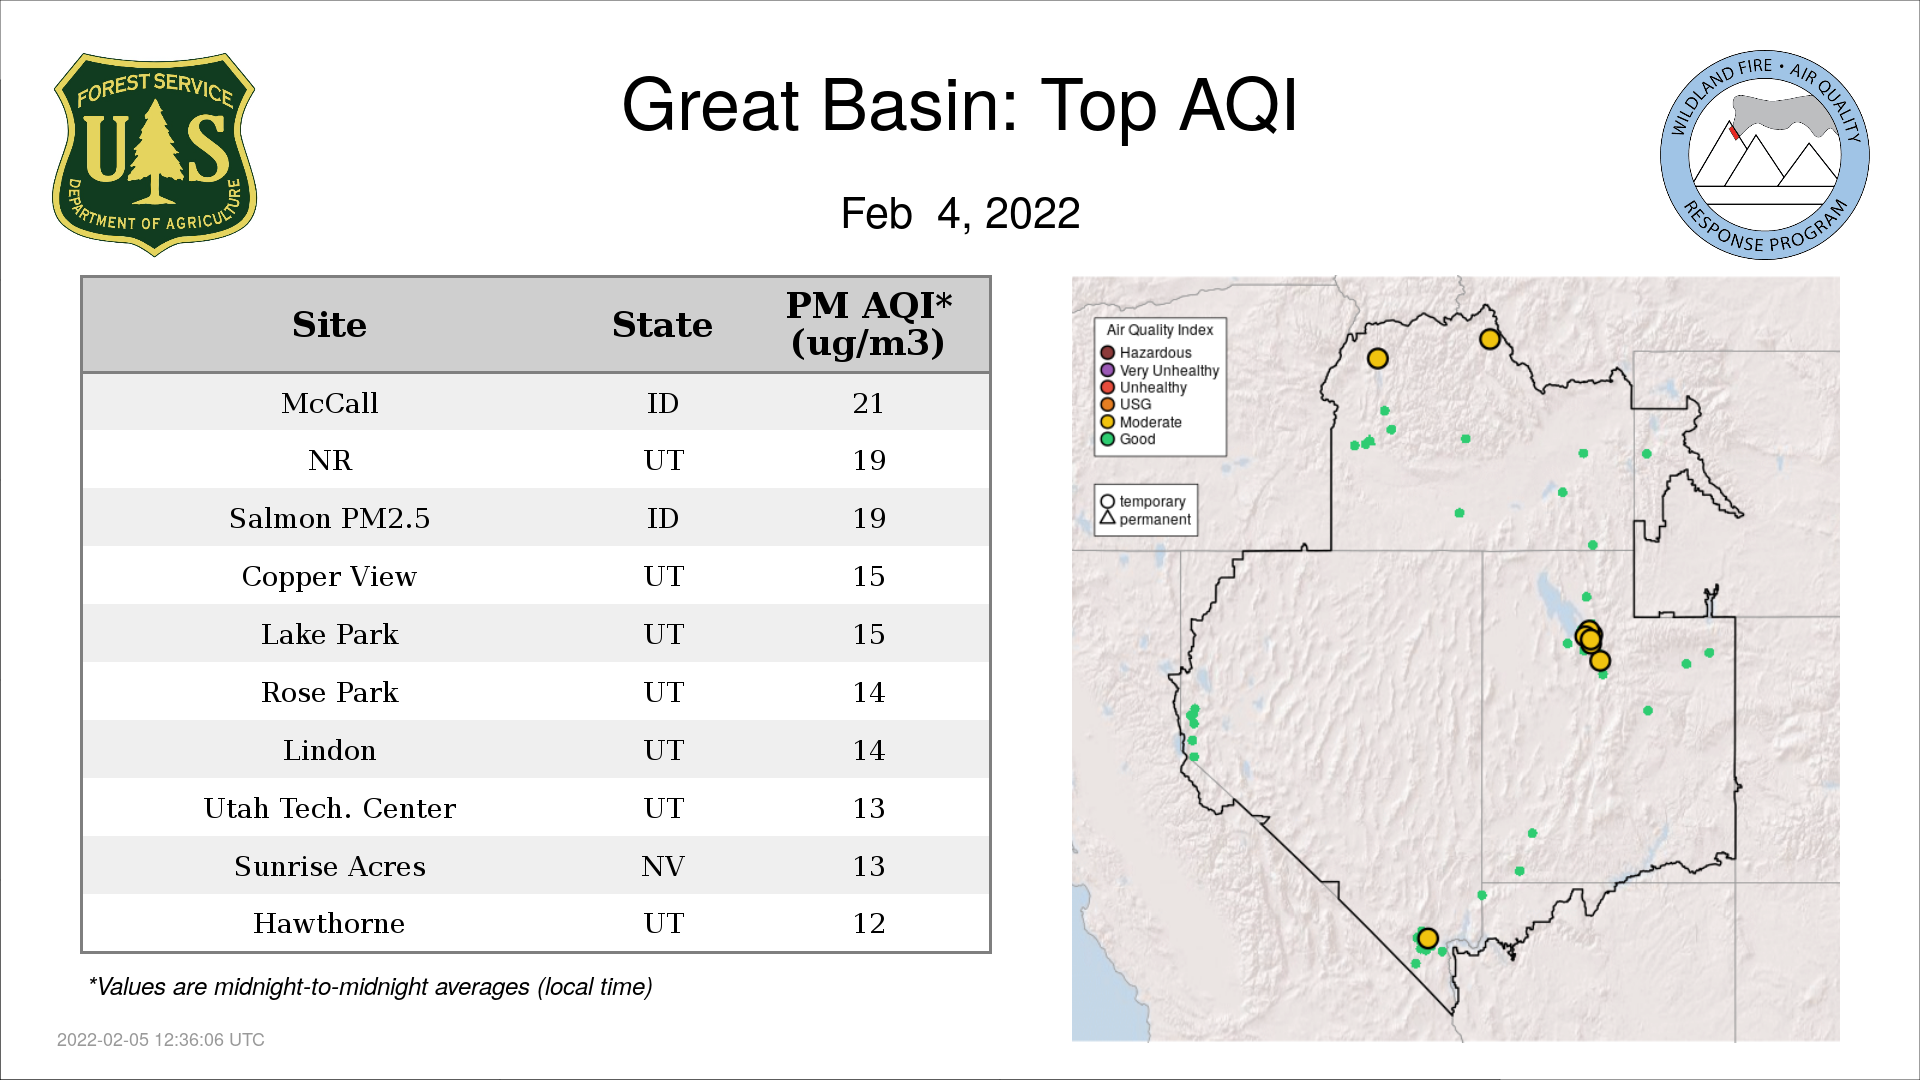This screenshot has height=1080, width=1920.
Task: Click the AQI value 19 in Salmon PM2.5 row
Action: point(868,518)
